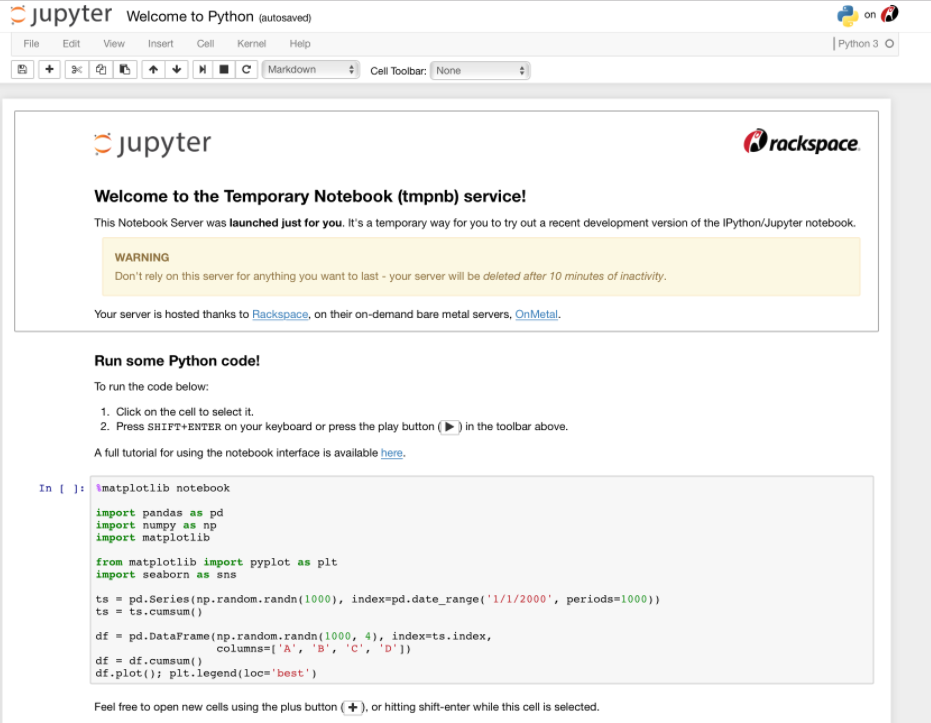931x723 pixels.
Task: Open the tutorial 'here' link
Action: (391, 453)
